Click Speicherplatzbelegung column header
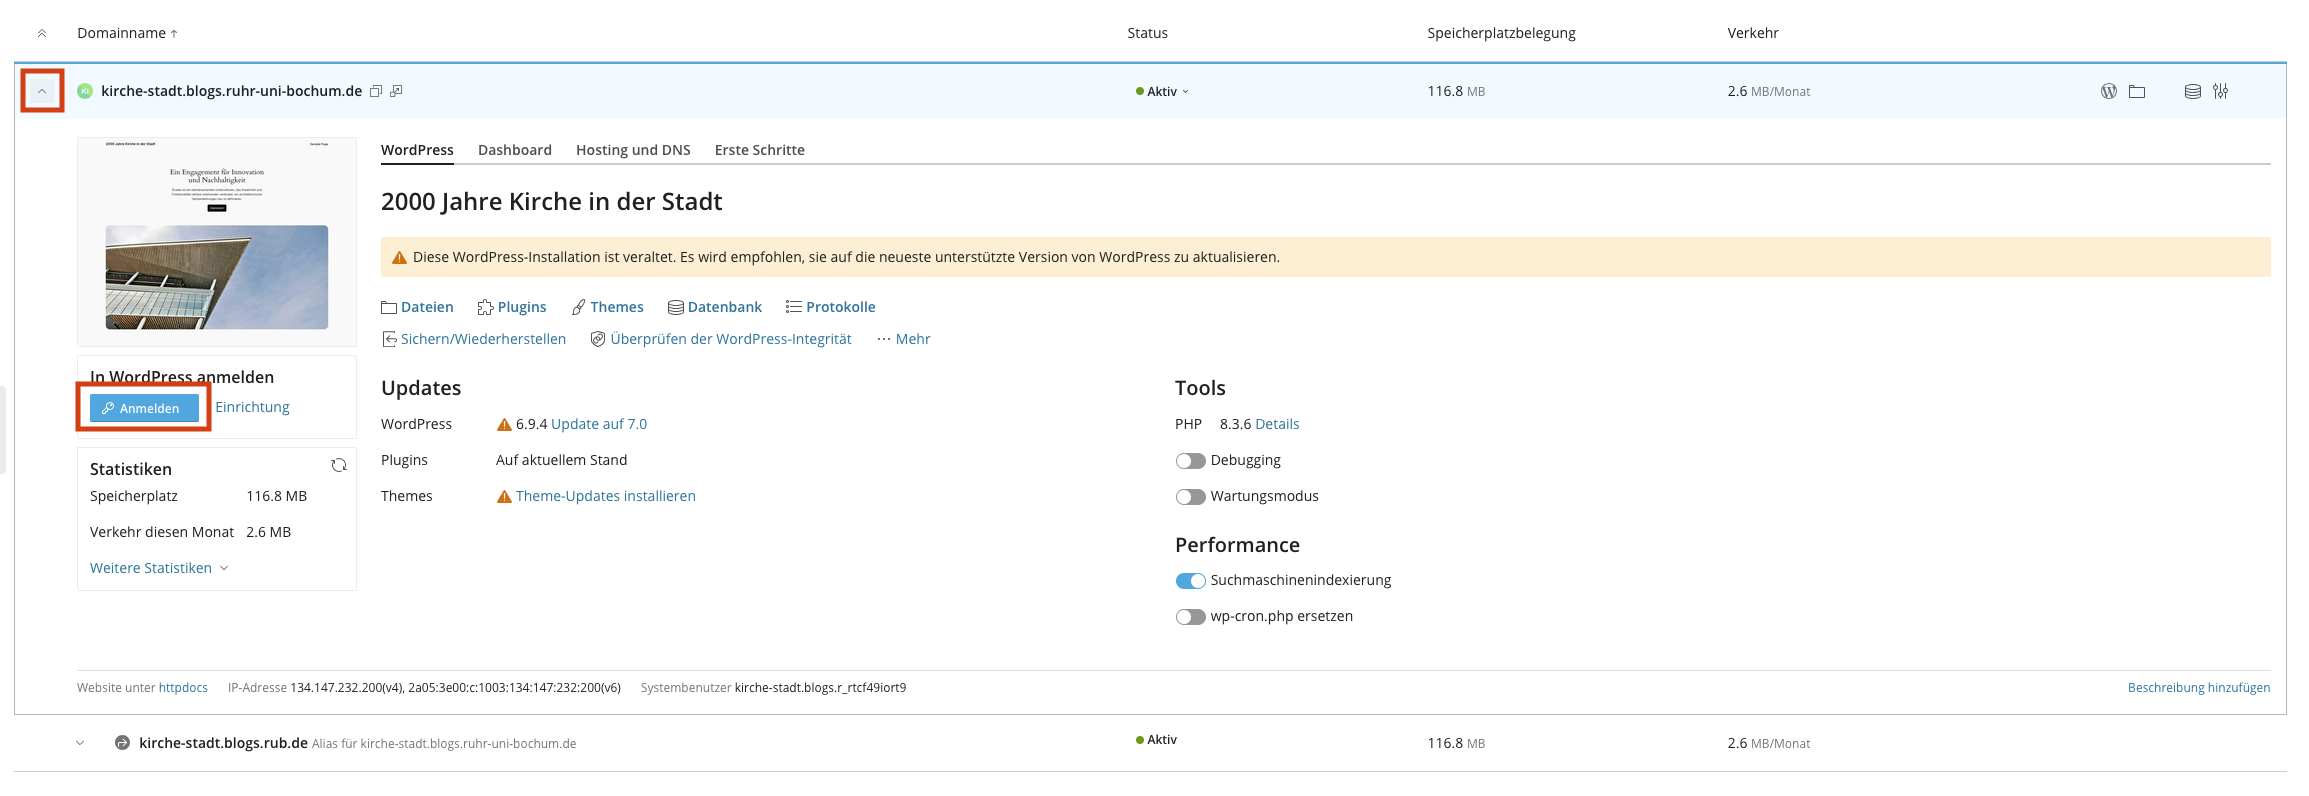2309x796 pixels. [1501, 33]
